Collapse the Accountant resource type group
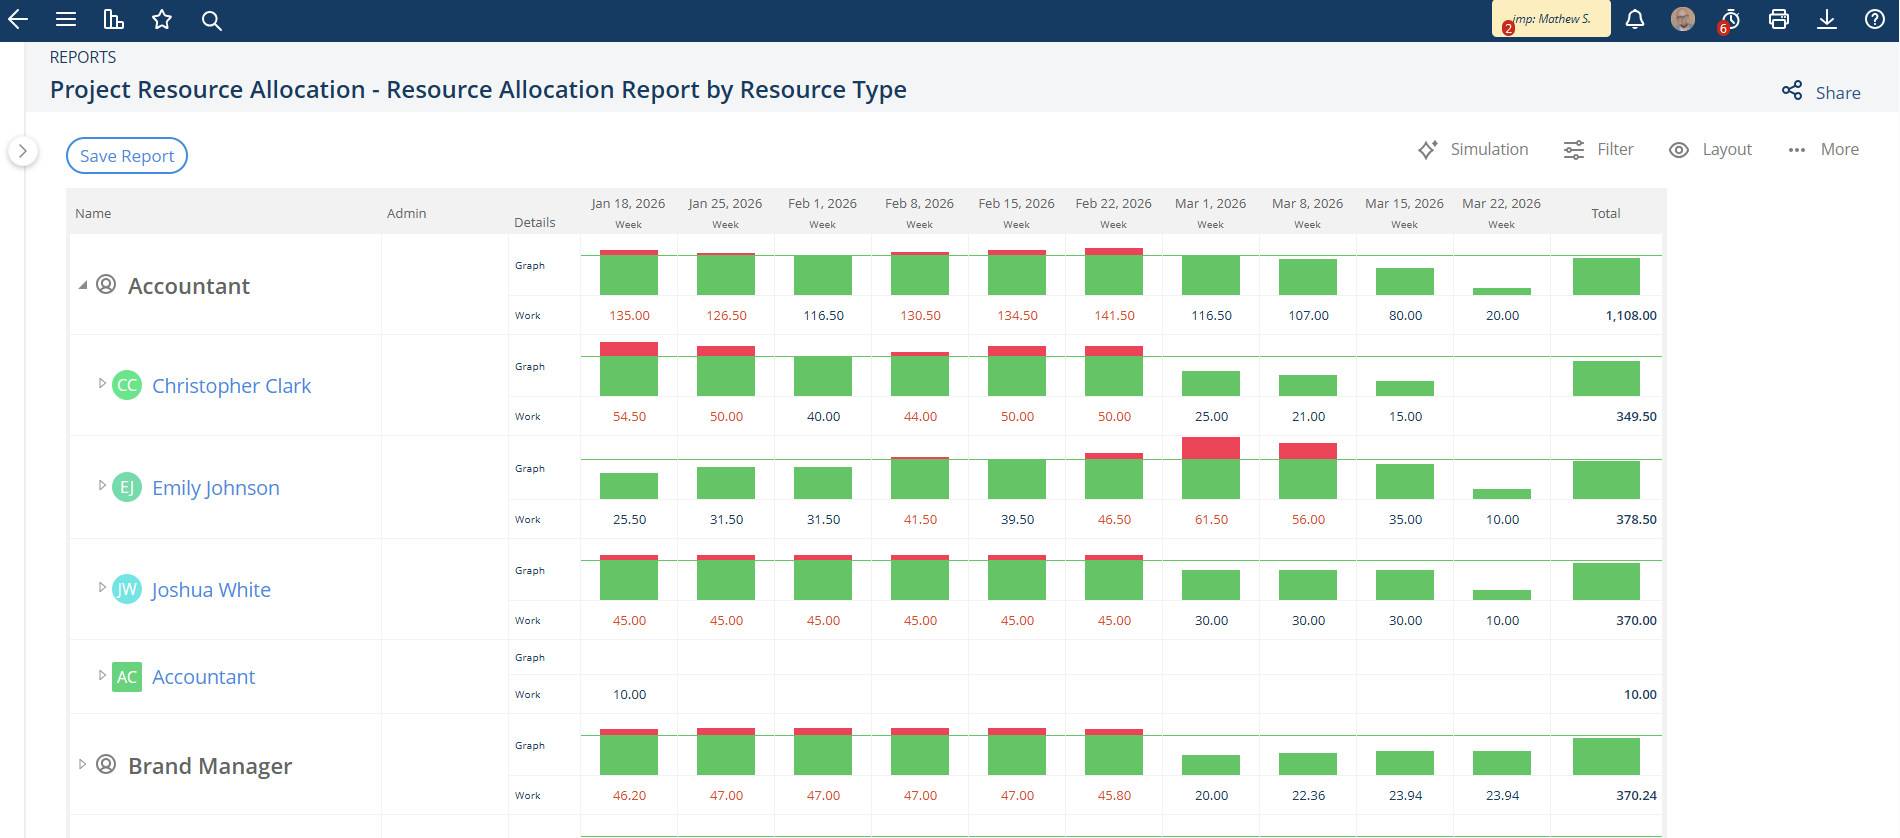The width and height of the screenshot is (1900, 838). (x=83, y=286)
